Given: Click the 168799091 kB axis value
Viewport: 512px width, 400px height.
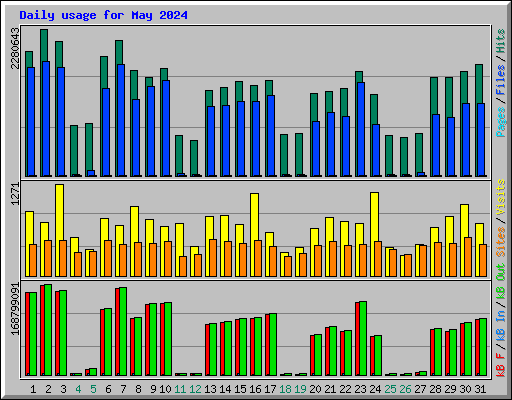Looking at the screenshot, I should [15, 309].
